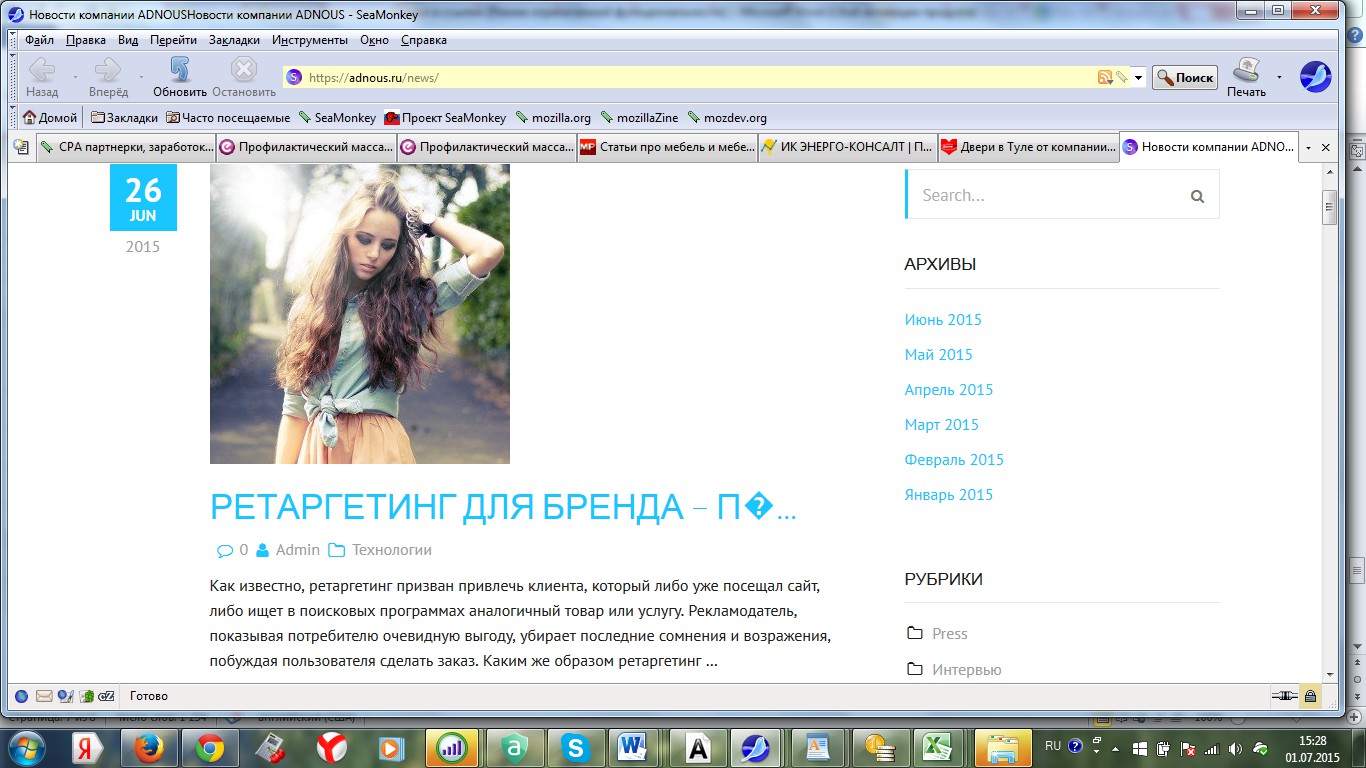The height and width of the screenshot is (768, 1366).
Task: Open a new tab with the new-tab icon
Action: [20, 147]
